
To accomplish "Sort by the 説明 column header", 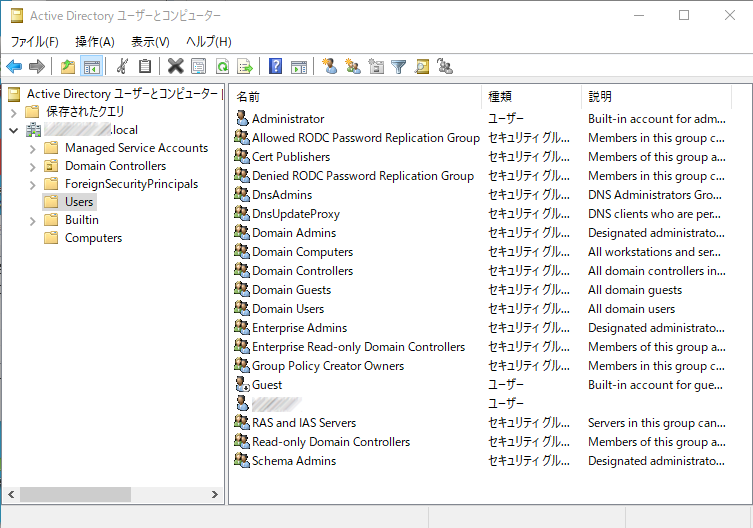I will [656, 97].
